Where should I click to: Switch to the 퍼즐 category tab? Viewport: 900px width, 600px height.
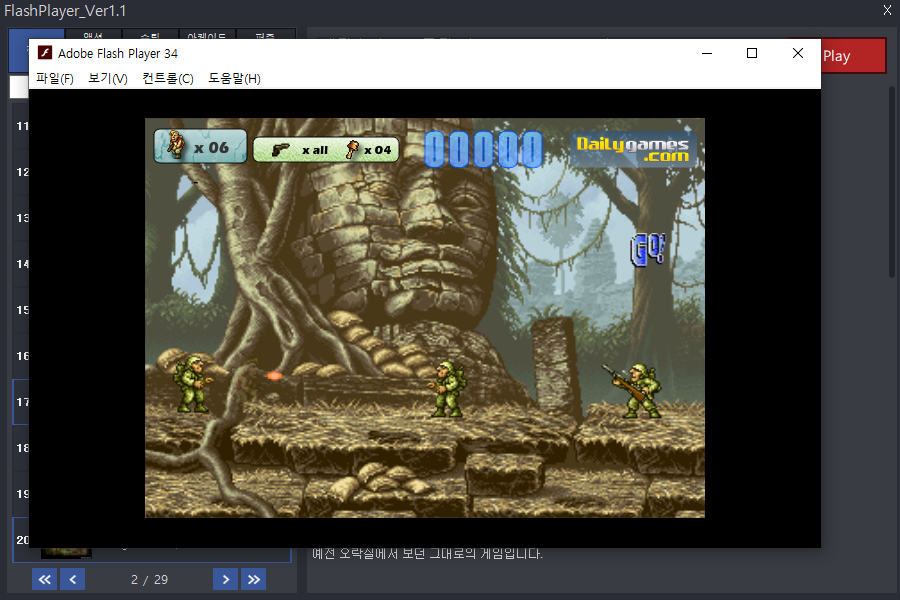(265, 34)
